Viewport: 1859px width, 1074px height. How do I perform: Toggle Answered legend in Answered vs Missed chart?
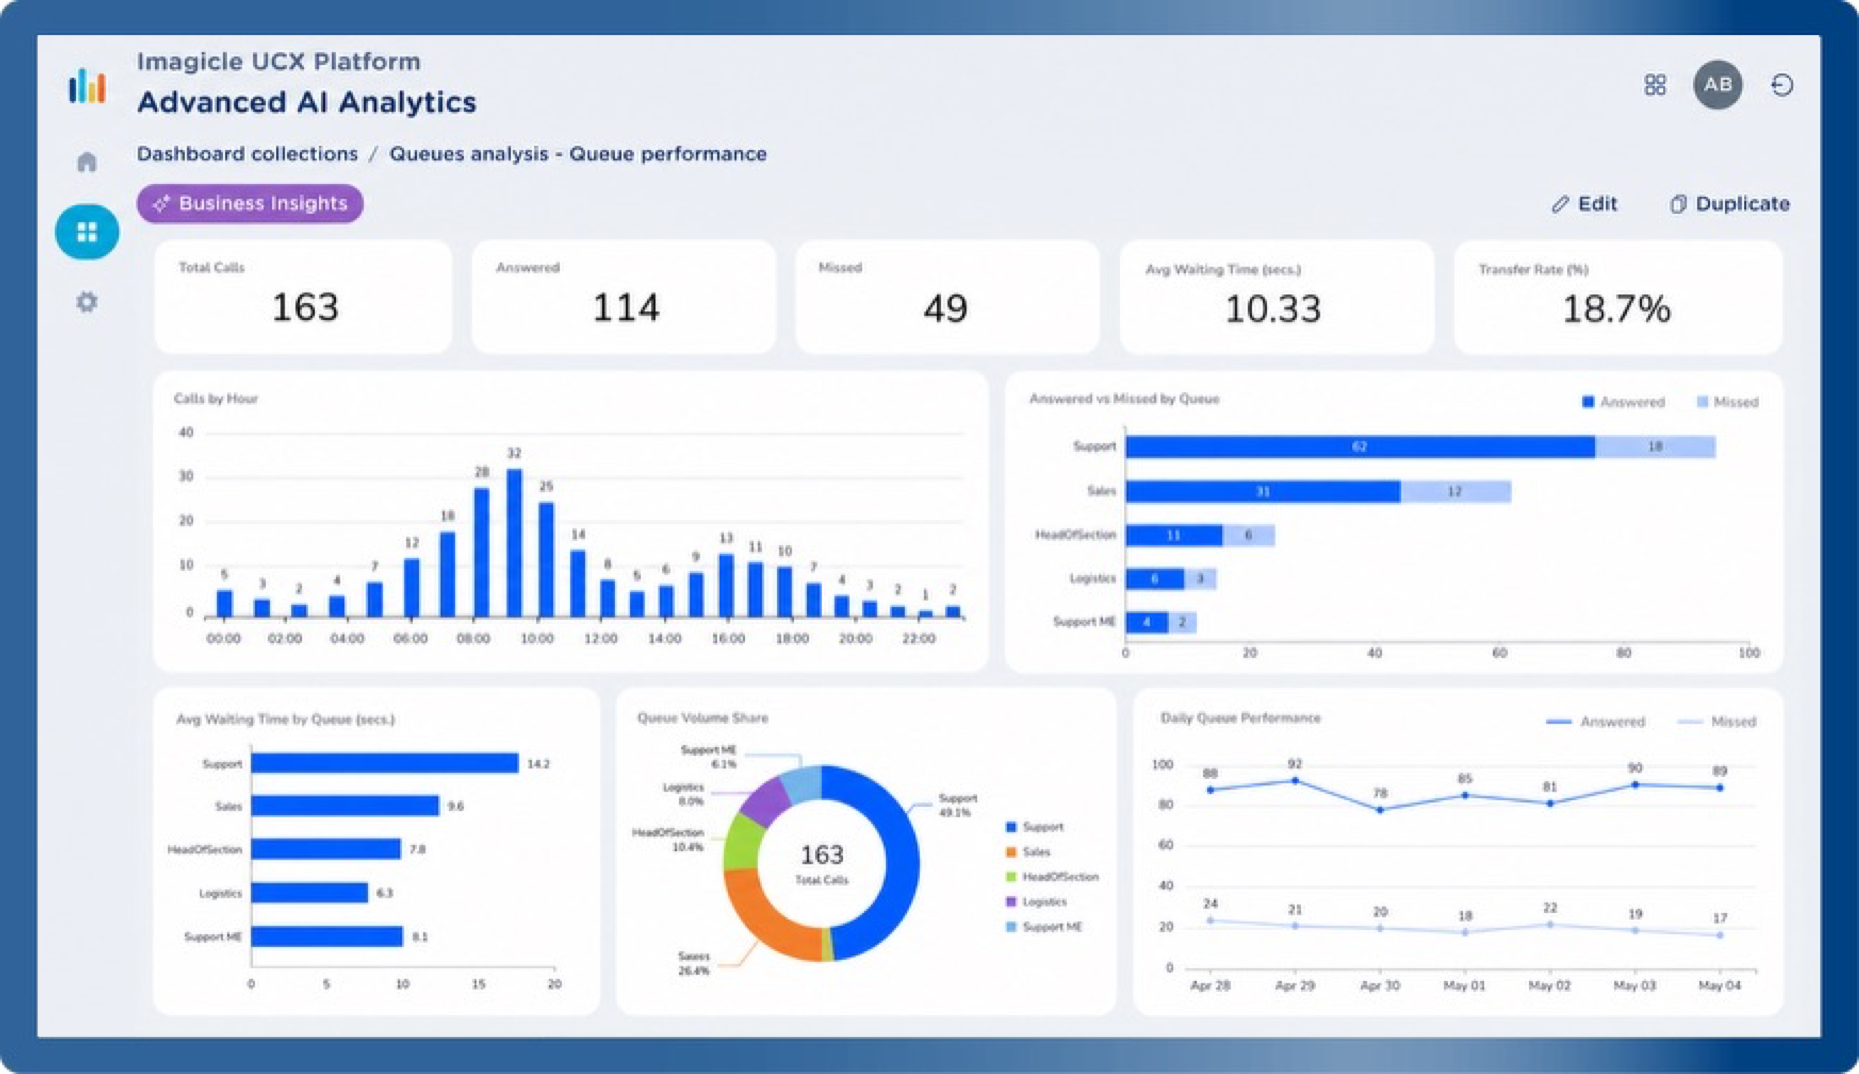pyautogui.click(x=1623, y=402)
